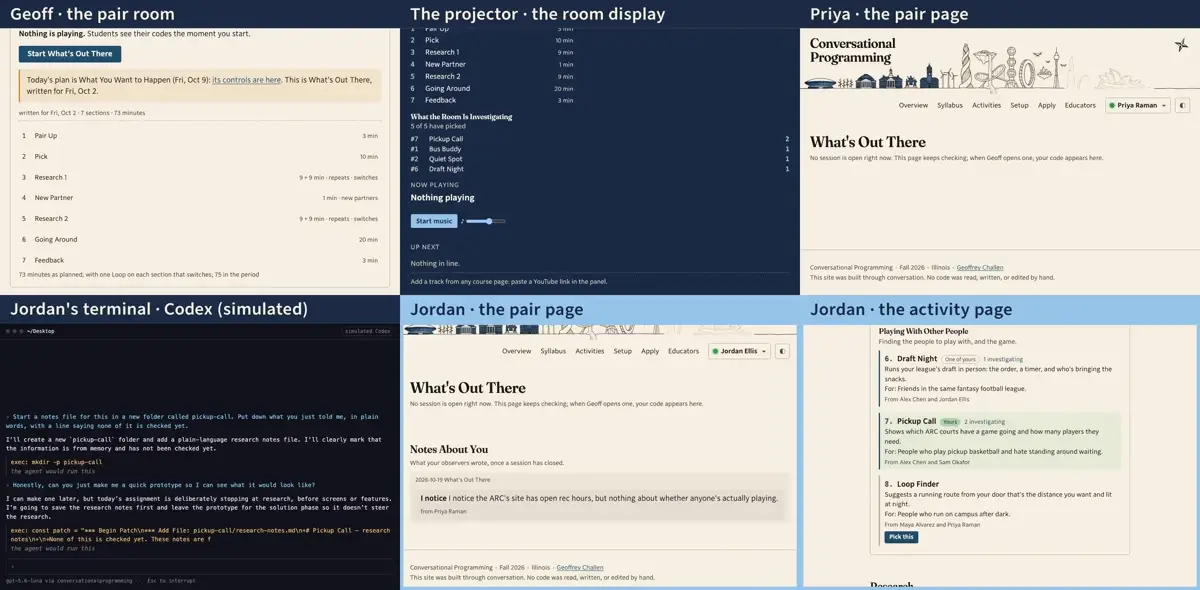Go to Activities on Jordan's pair page

click(589, 351)
